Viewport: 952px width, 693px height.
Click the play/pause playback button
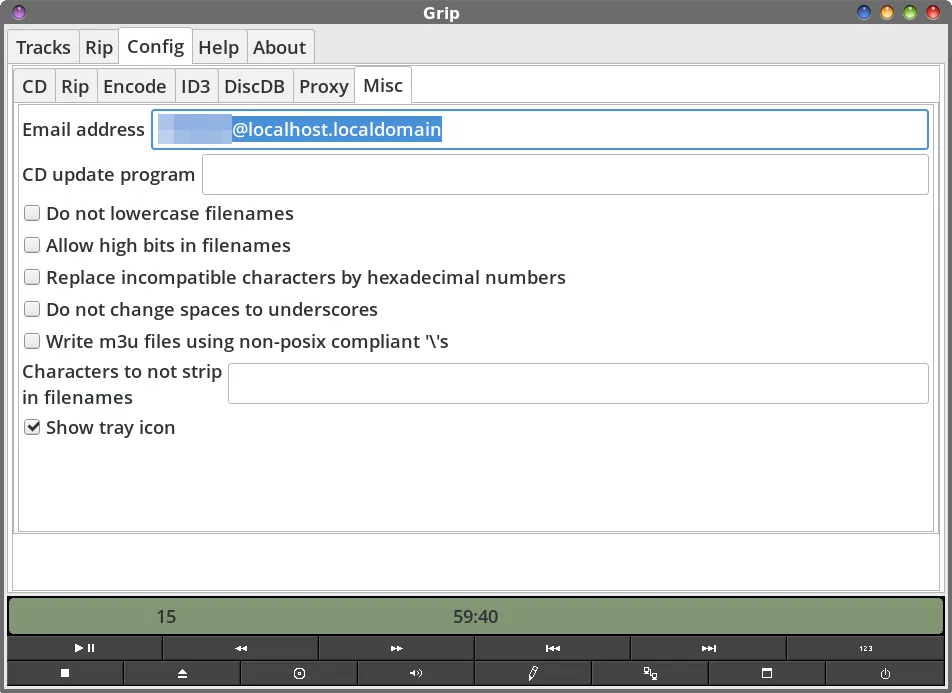coord(84,648)
